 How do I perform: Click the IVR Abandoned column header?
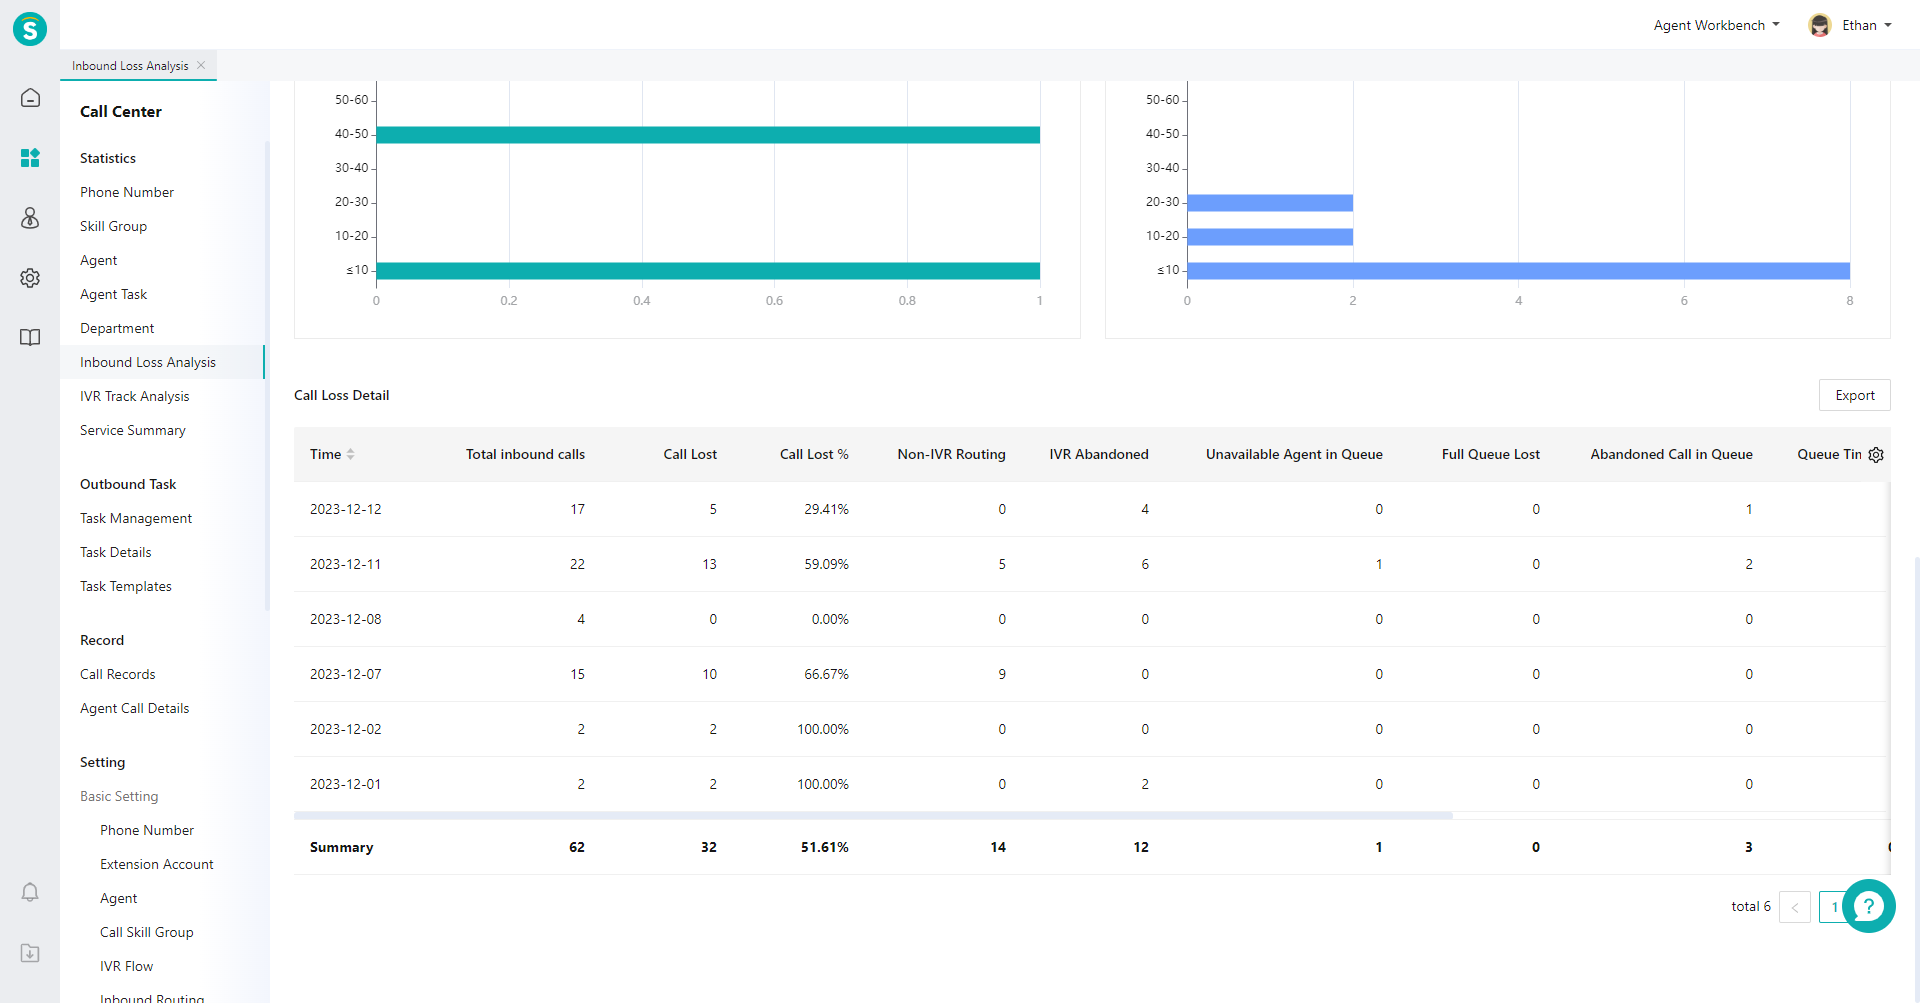click(1099, 454)
